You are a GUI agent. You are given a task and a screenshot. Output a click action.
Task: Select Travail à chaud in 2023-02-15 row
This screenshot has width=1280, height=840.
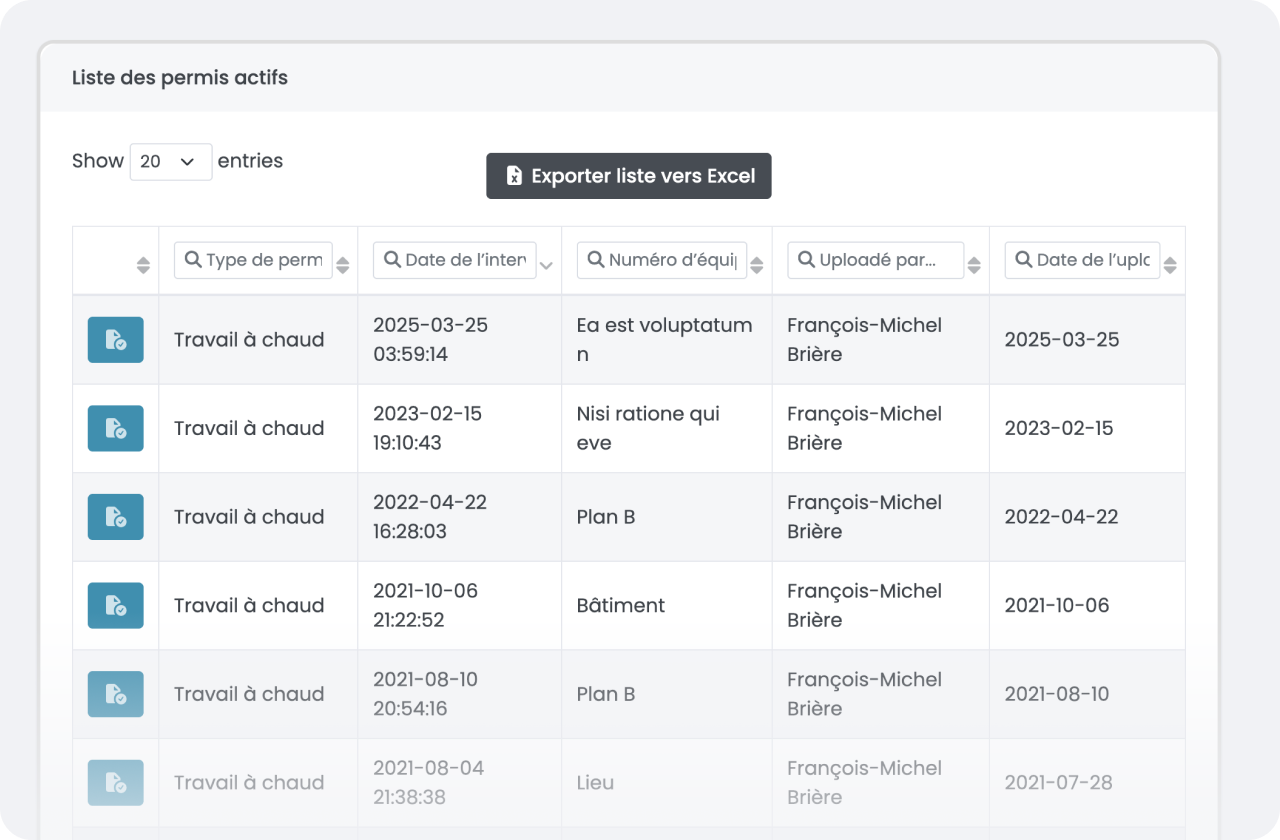point(249,428)
